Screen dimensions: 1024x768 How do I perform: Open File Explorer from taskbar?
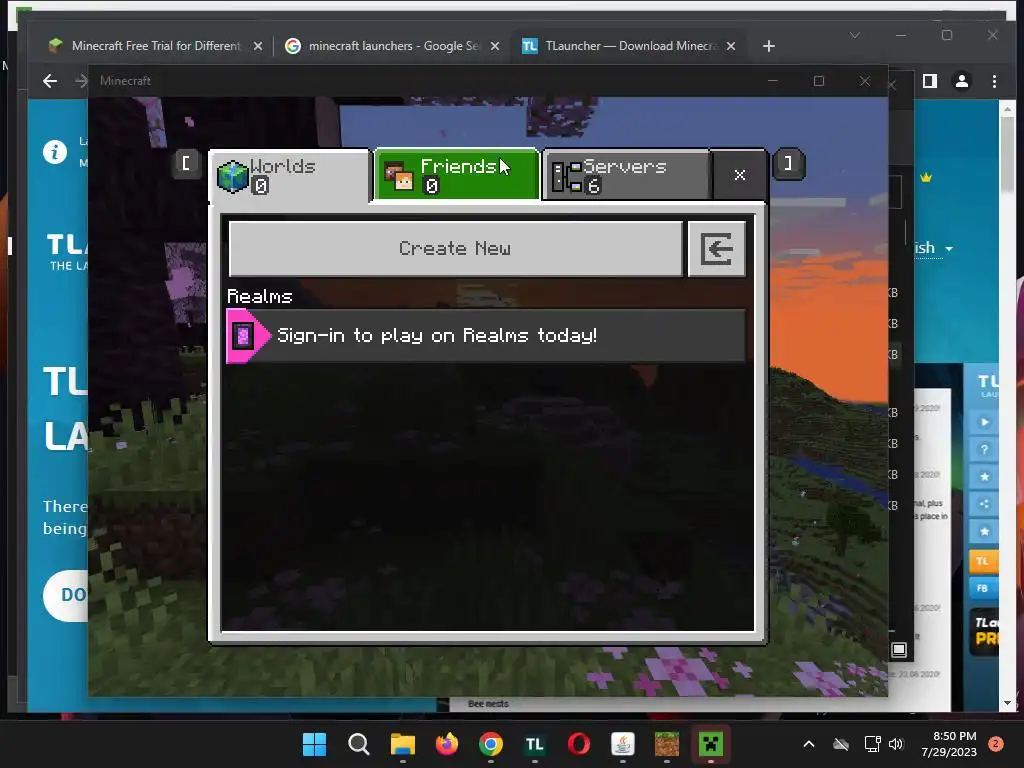click(402, 744)
